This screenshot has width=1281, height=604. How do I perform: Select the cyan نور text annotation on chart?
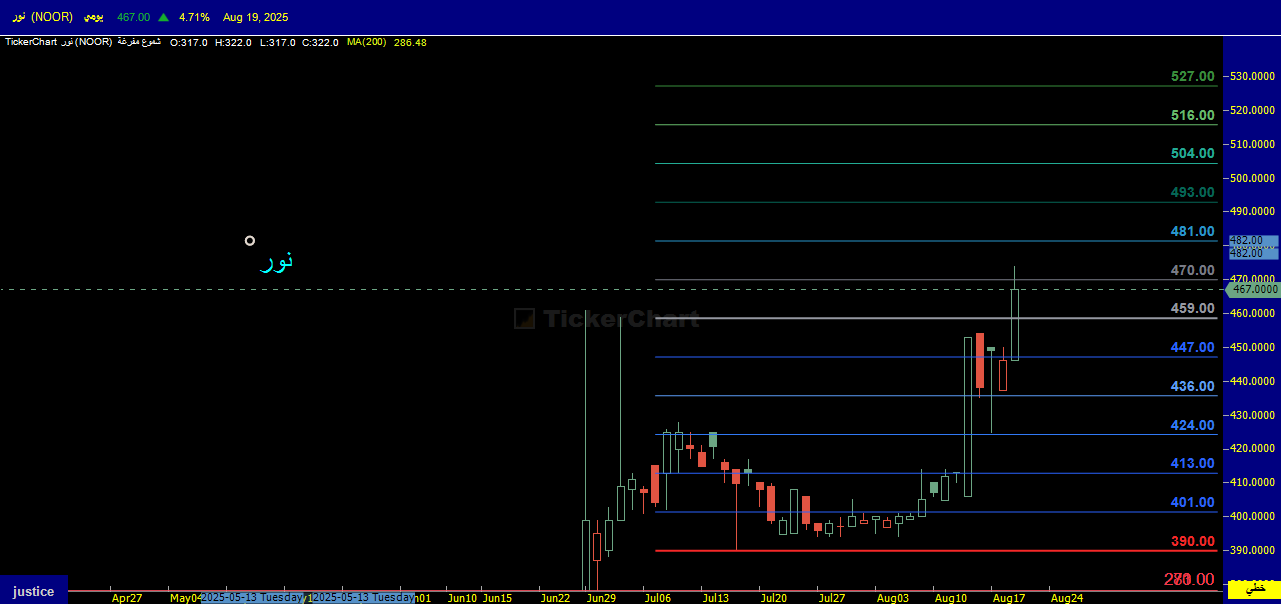click(x=276, y=262)
